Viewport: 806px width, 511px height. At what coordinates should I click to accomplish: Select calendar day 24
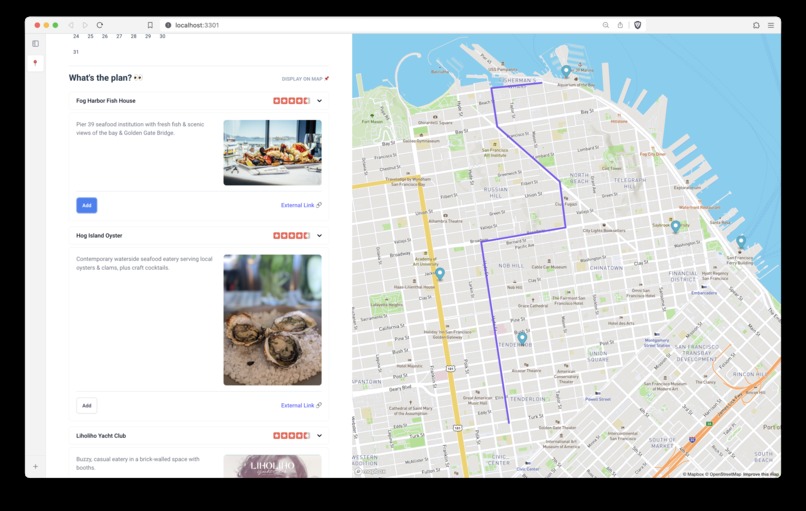click(x=76, y=36)
